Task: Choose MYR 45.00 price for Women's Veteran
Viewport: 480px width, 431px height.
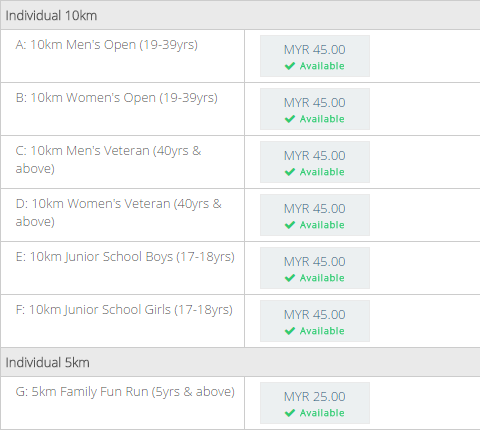Action: 315,215
